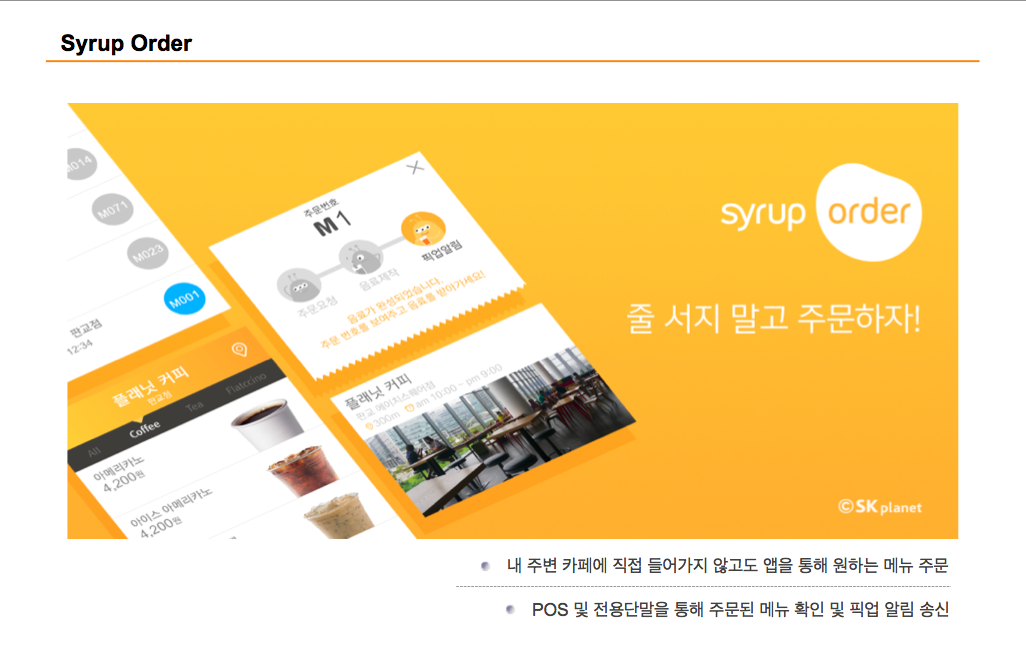The width and height of the screenshot is (1026, 665).
Task: Click 플래닛 커피 title on cafe photo card
Action: [379, 391]
